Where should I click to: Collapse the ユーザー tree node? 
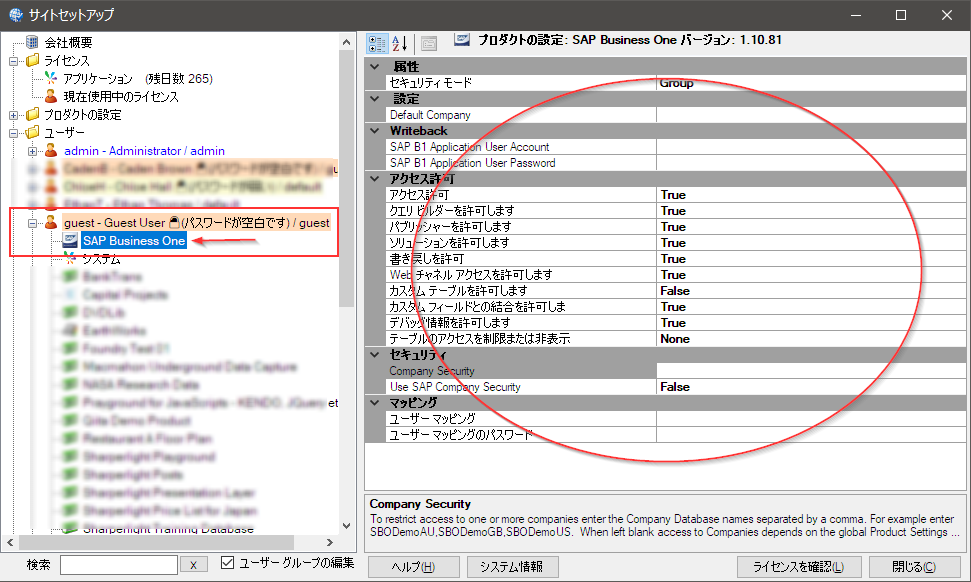[x=14, y=132]
